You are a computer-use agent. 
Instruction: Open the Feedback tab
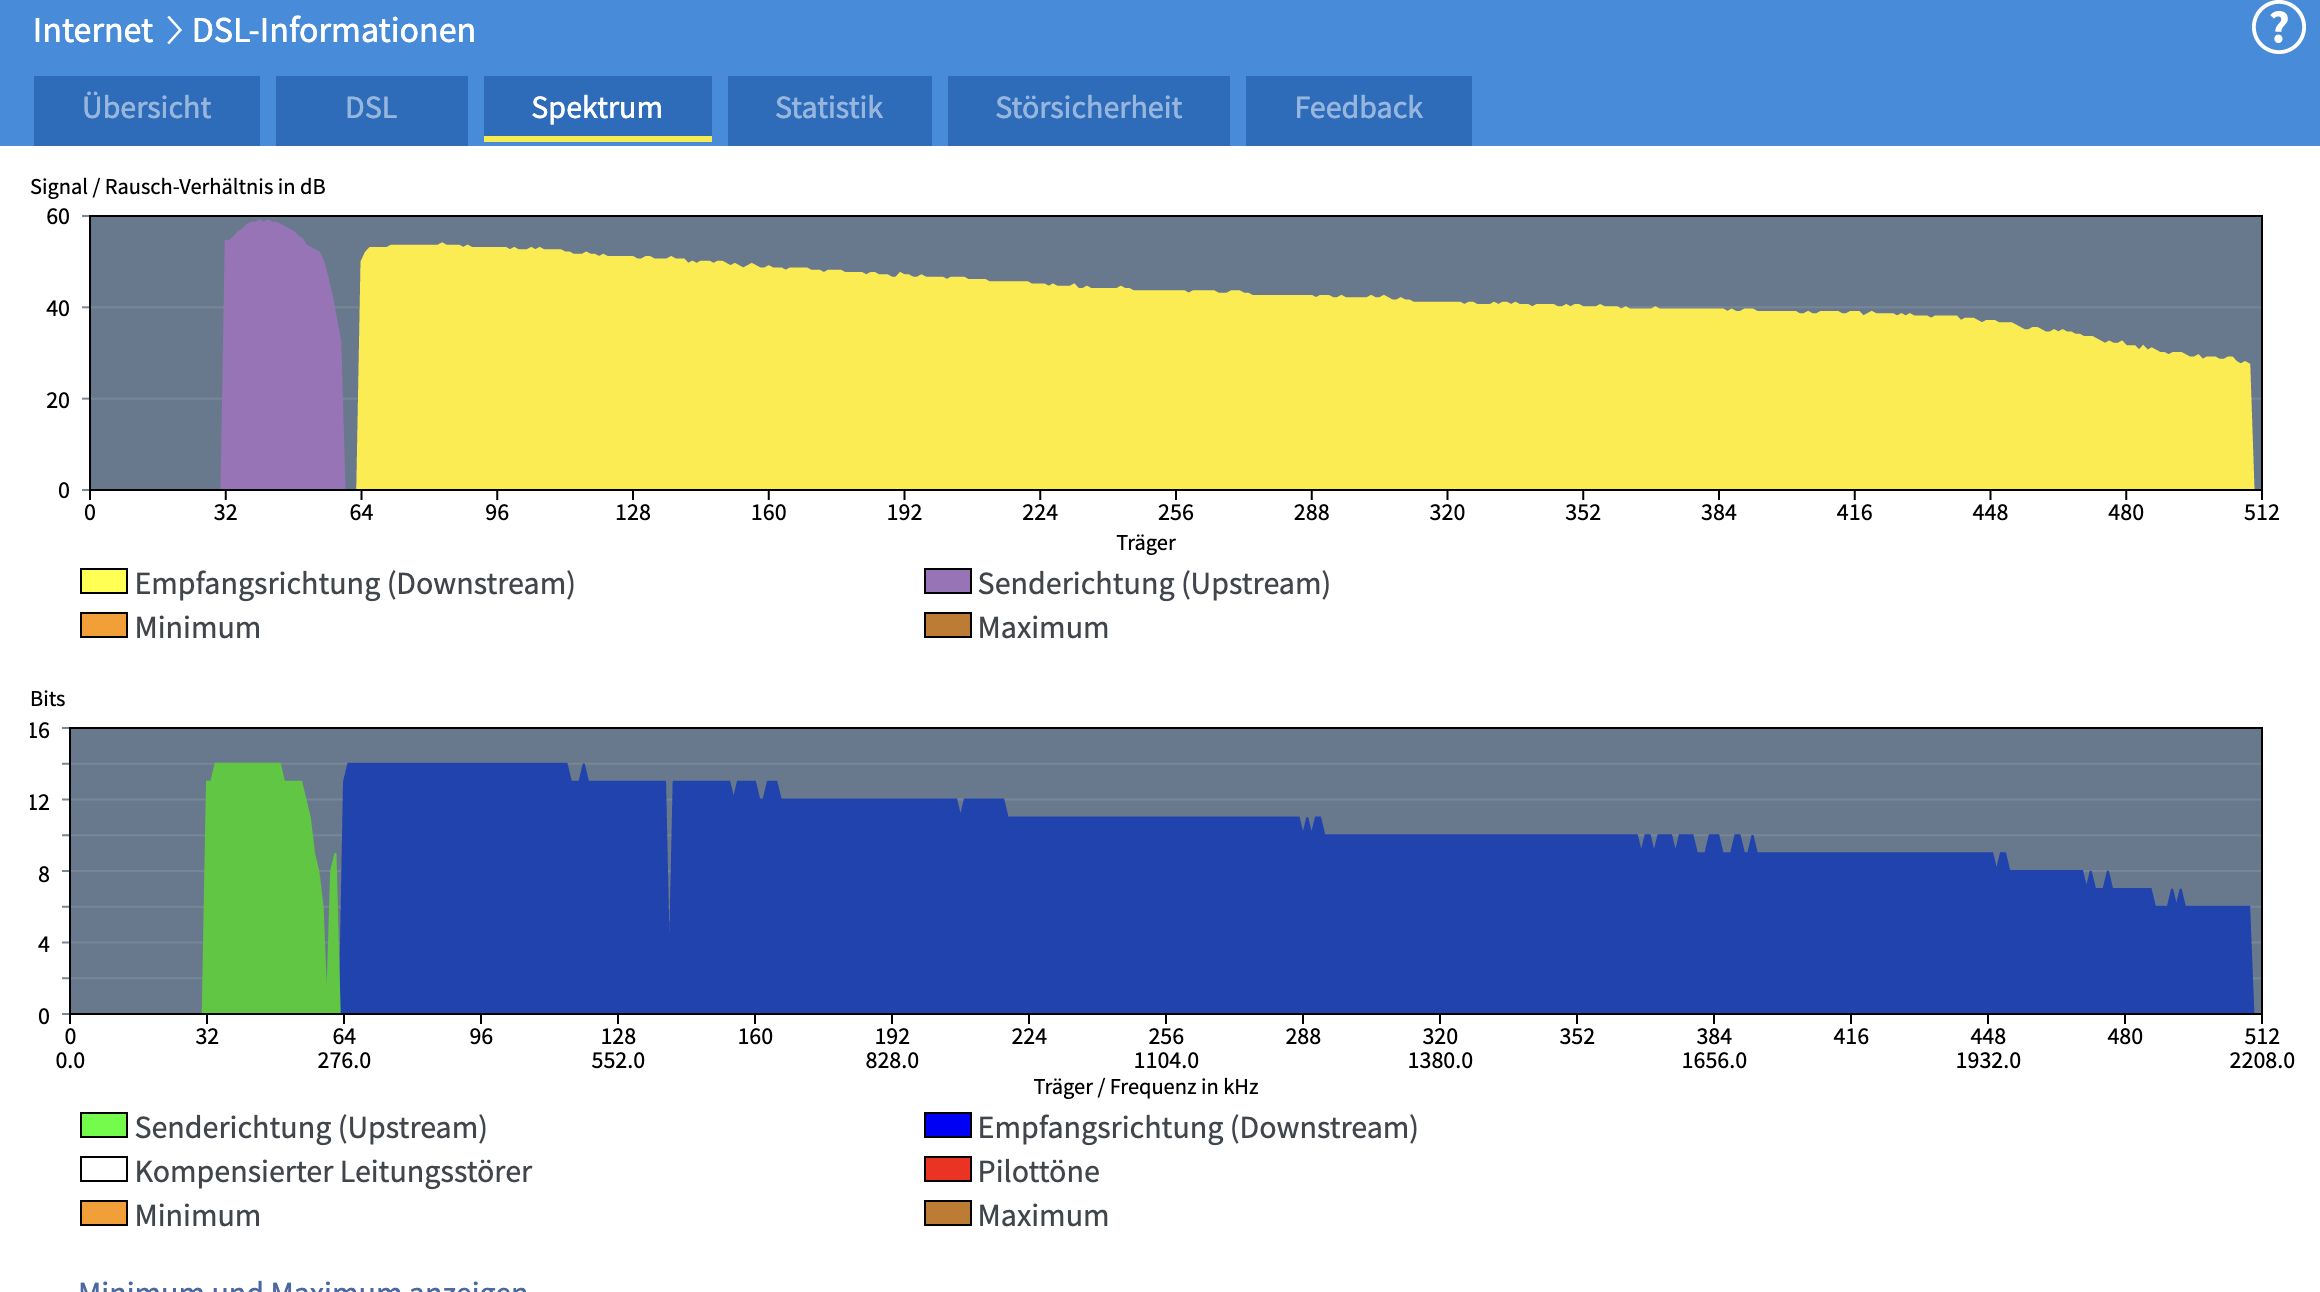1358,108
